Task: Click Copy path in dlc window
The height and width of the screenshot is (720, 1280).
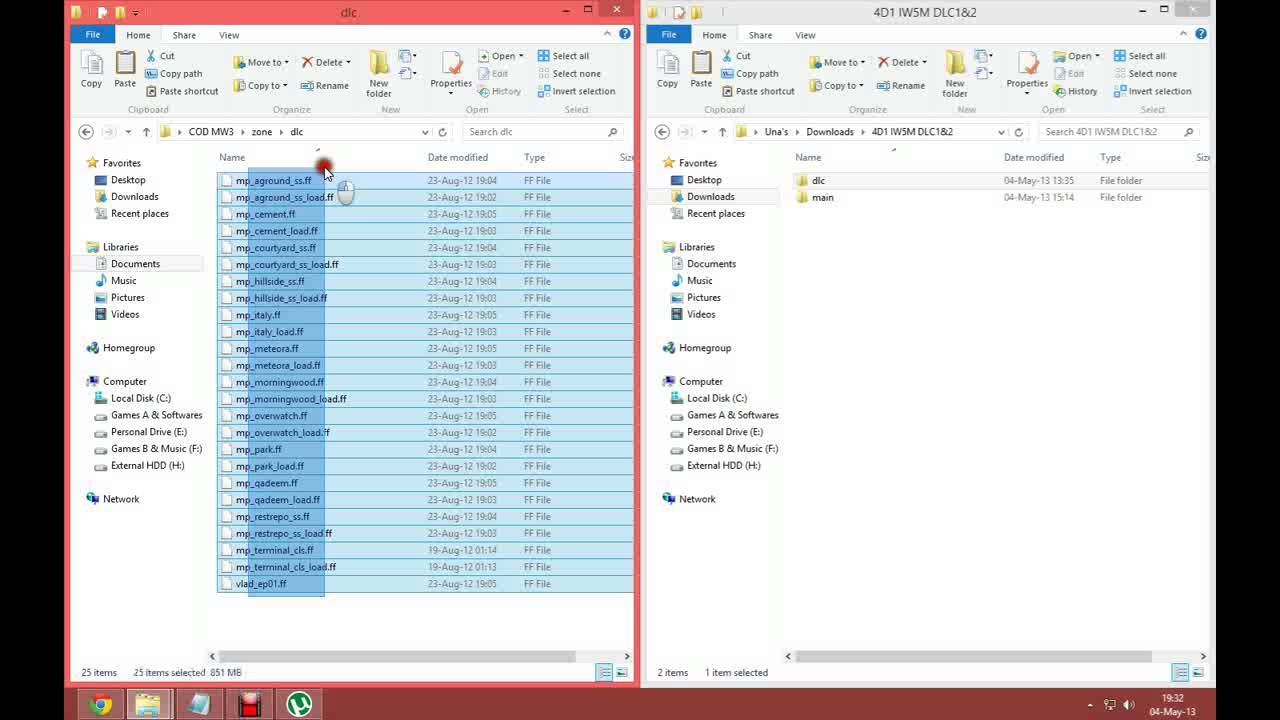Action: click(x=173, y=73)
